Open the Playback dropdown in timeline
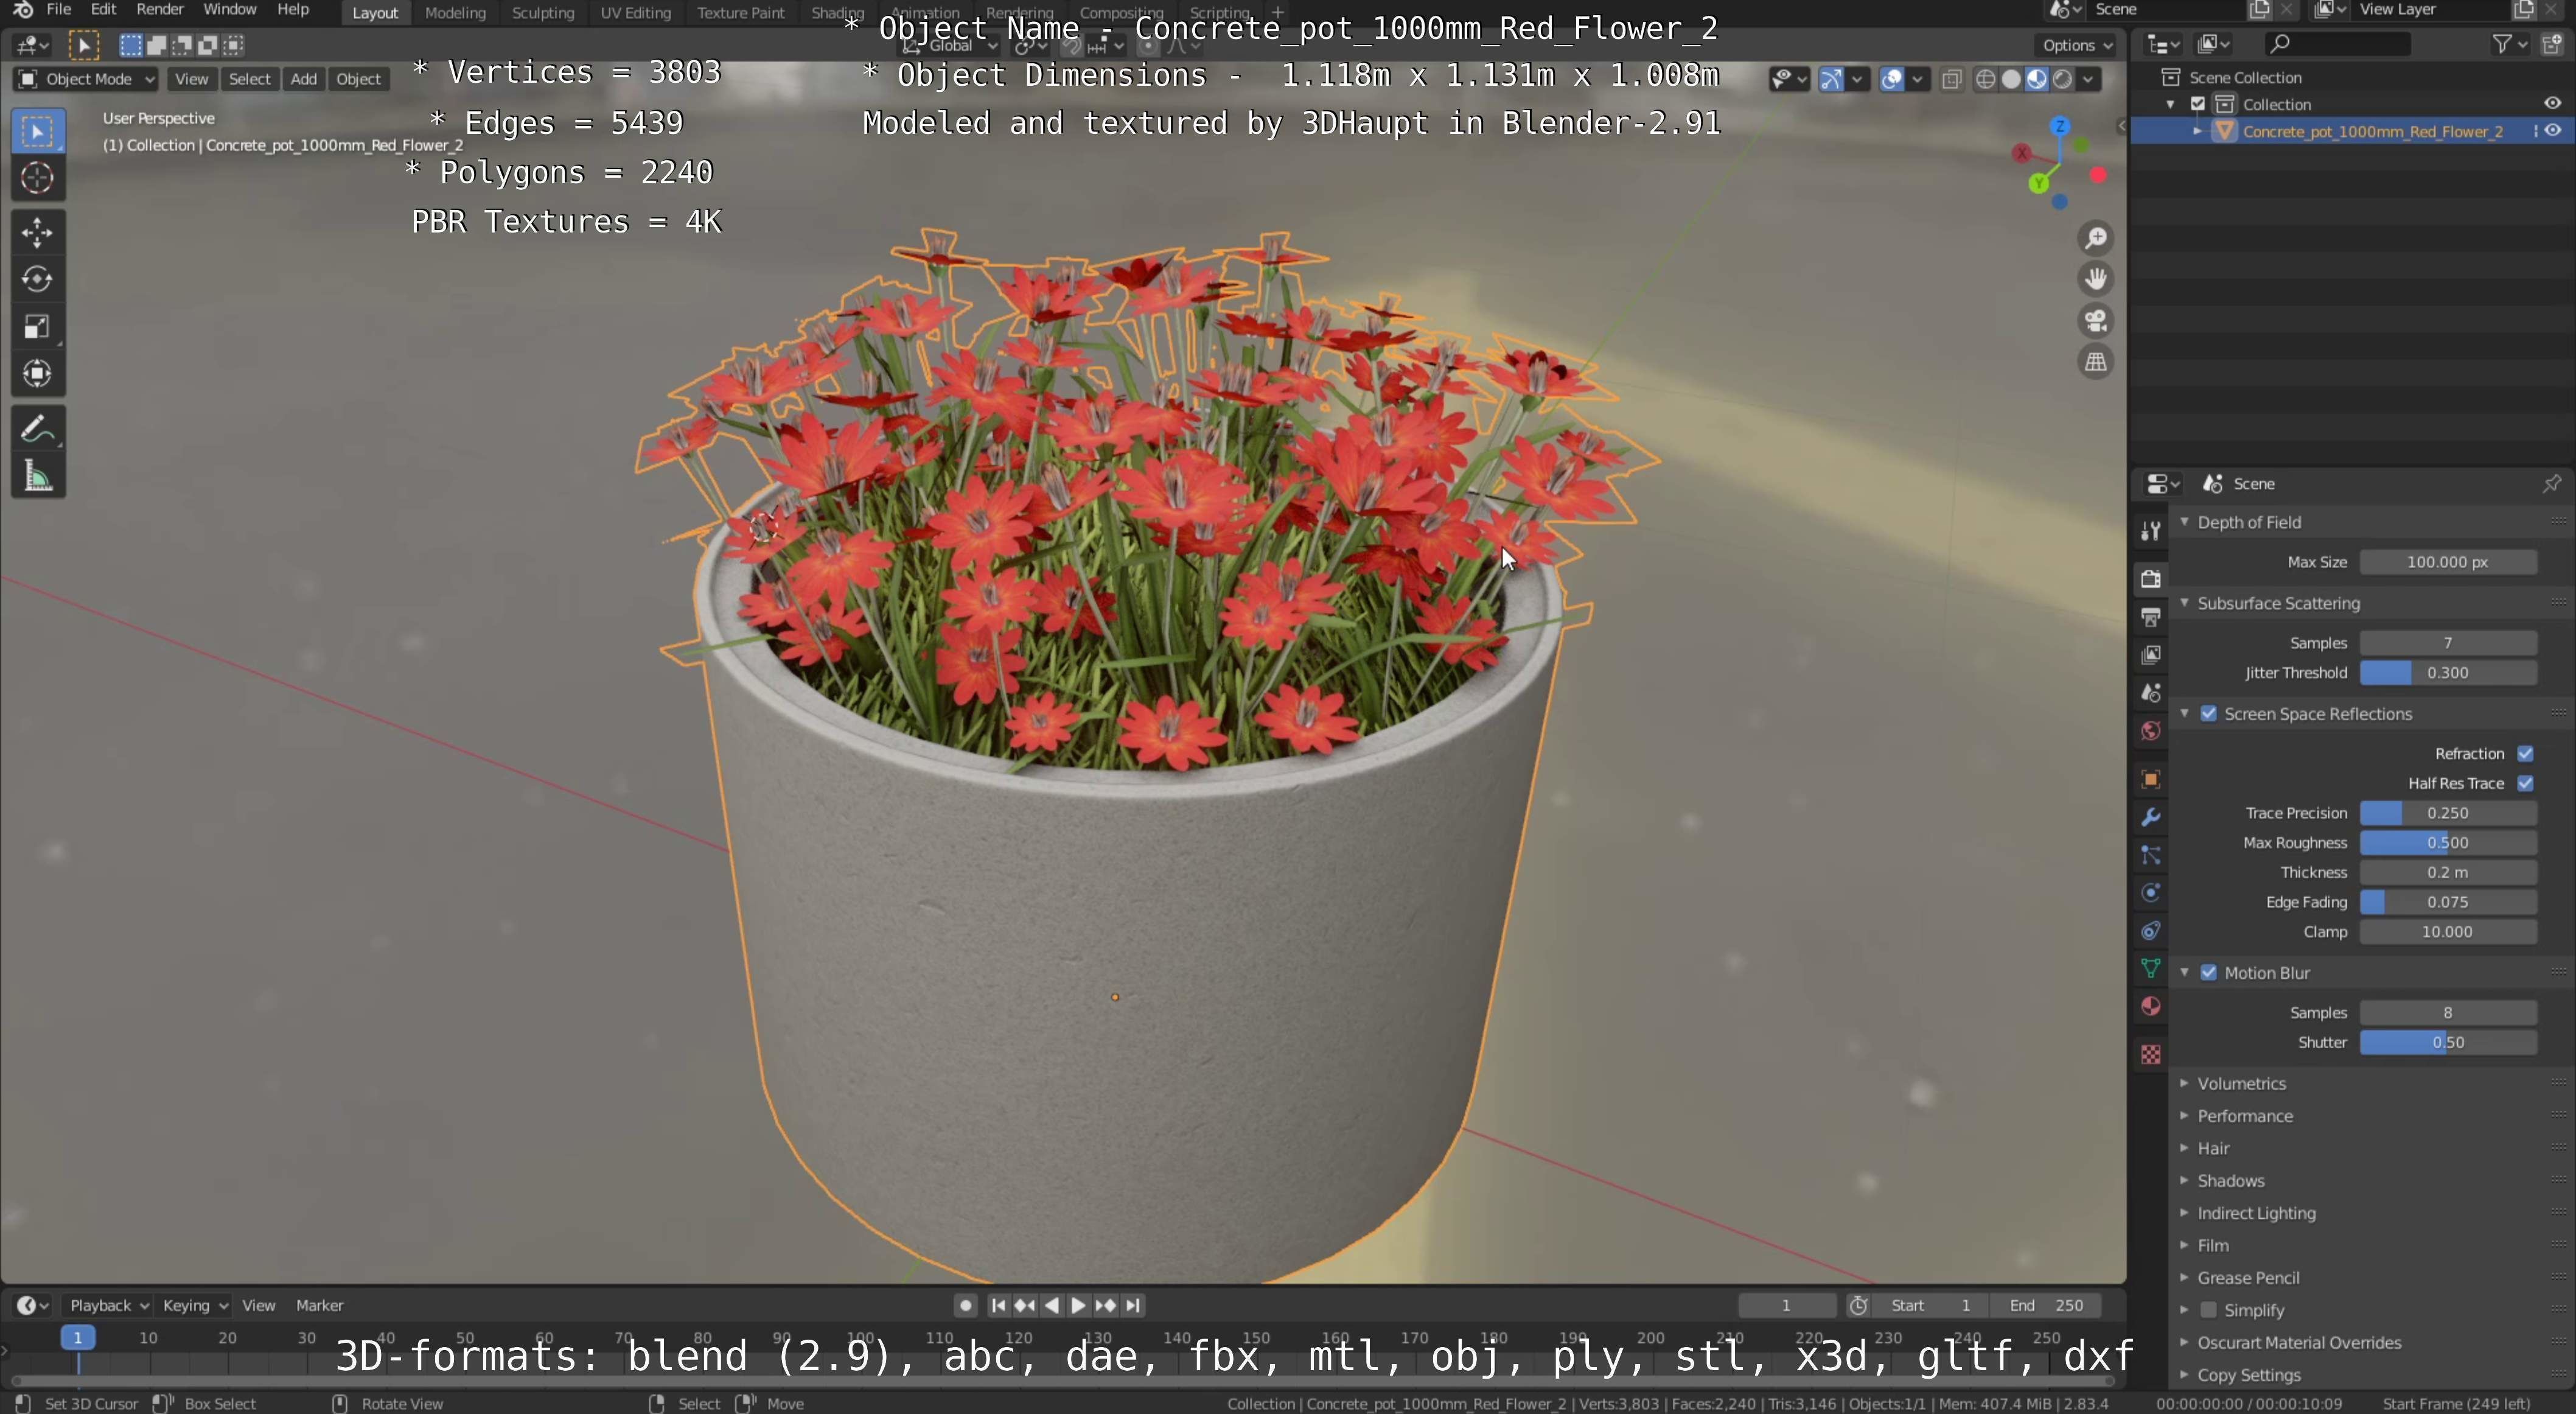This screenshot has height=1414, width=2576. click(x=108, y=1305)
